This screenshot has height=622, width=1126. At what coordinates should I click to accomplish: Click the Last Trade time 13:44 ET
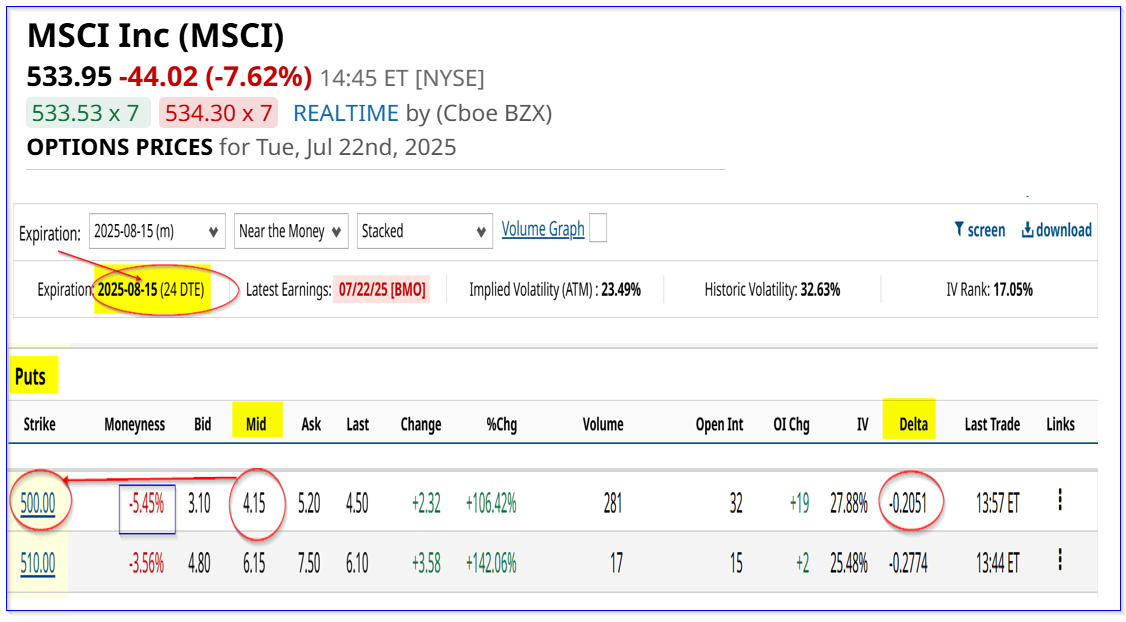click(997, 563)
